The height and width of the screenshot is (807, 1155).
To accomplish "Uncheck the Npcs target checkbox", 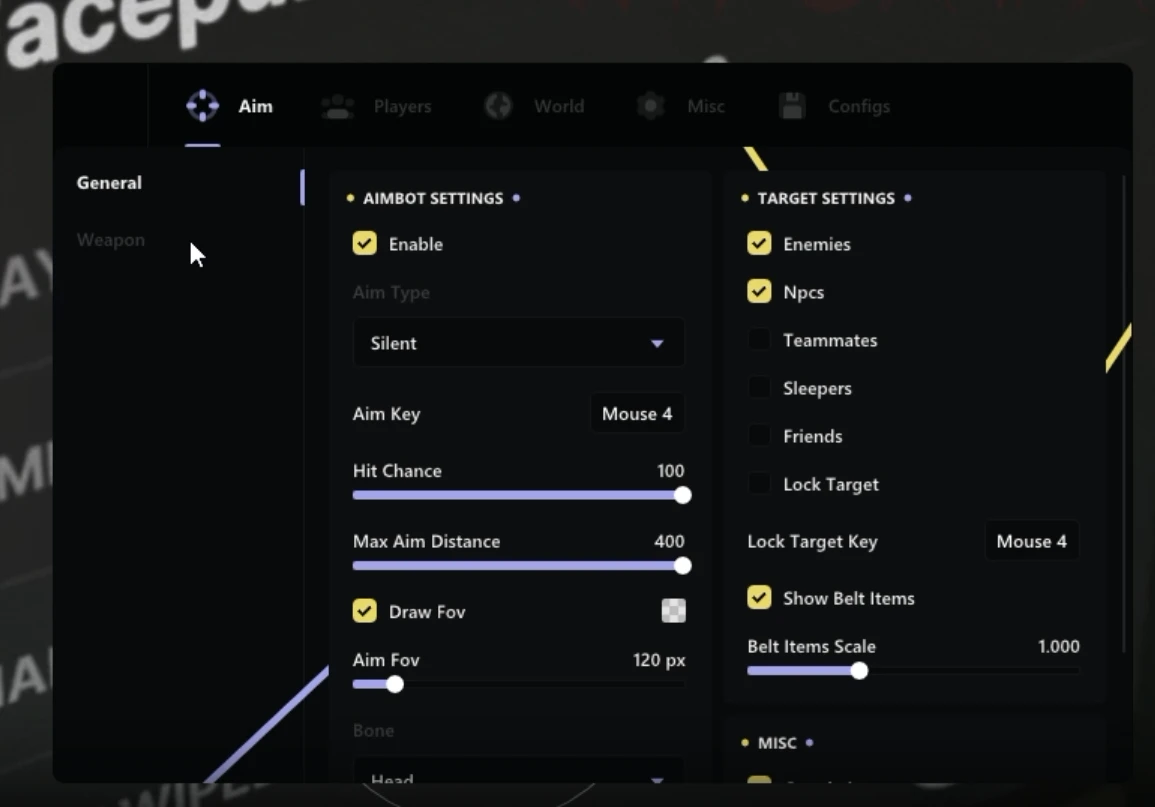I will tap(759, 292).
